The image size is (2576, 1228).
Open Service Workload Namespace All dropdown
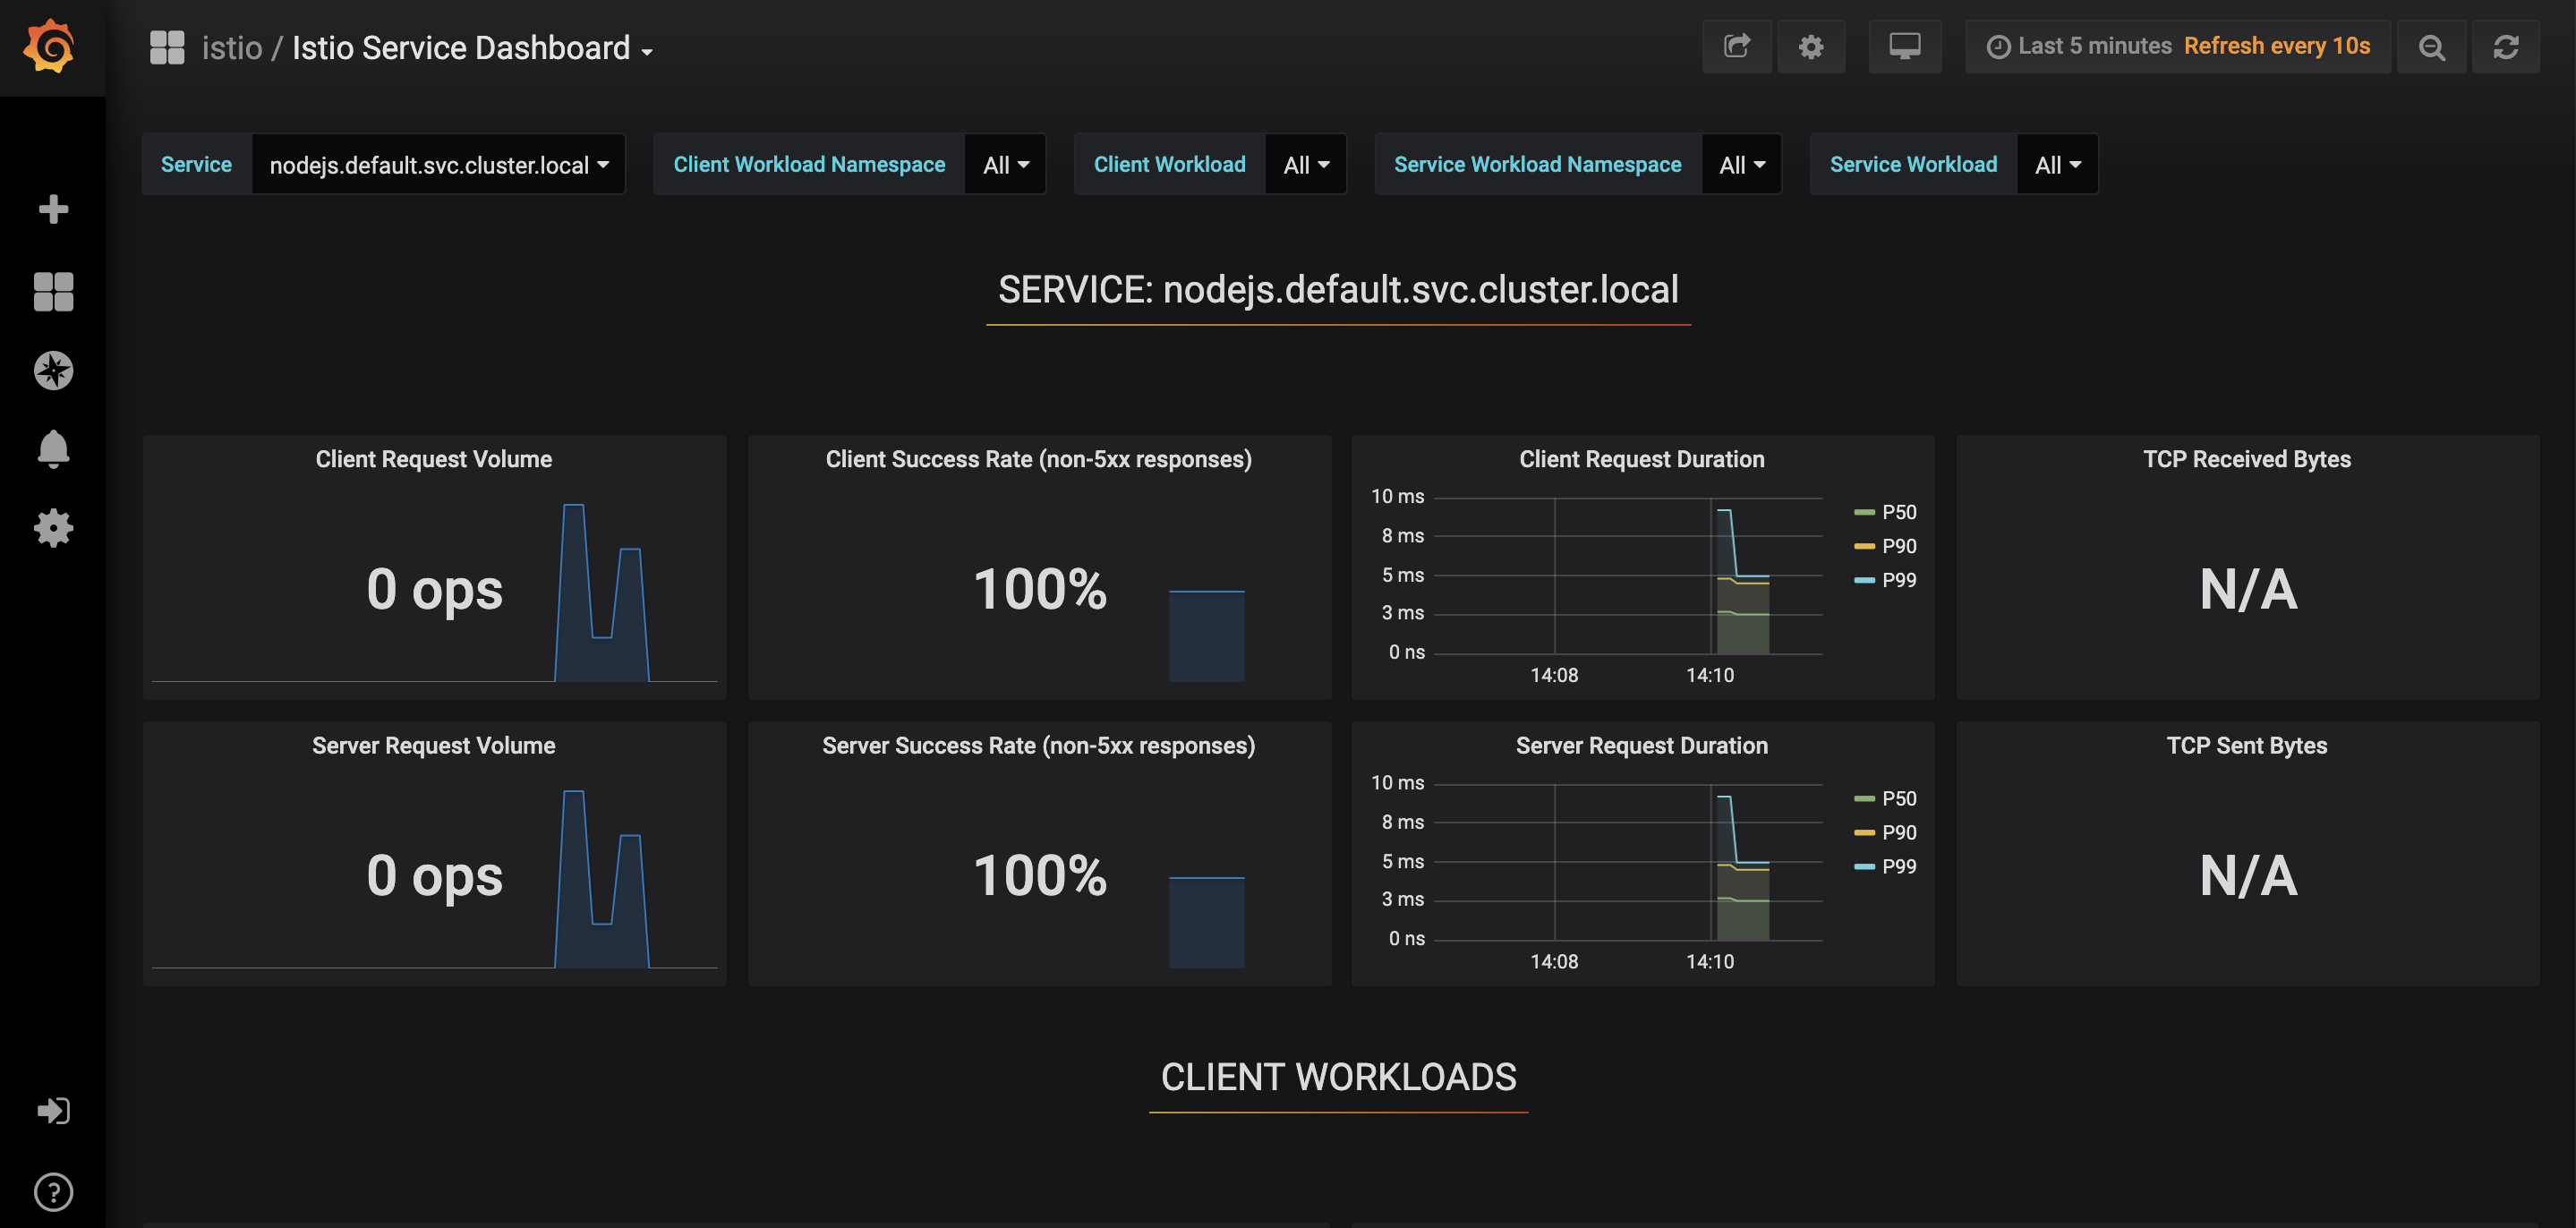[1741, 164]
